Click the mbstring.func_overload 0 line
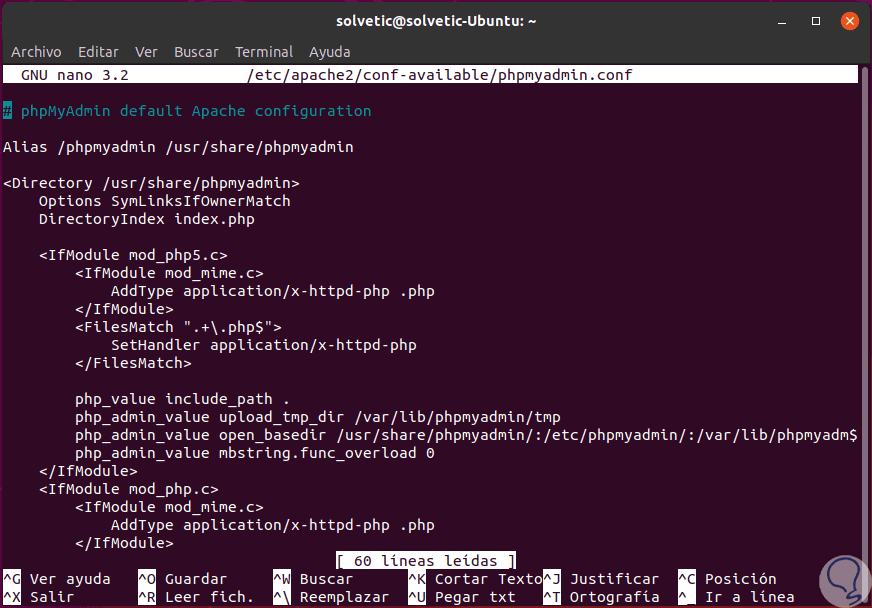872x608 pixels. click(255, 453)
